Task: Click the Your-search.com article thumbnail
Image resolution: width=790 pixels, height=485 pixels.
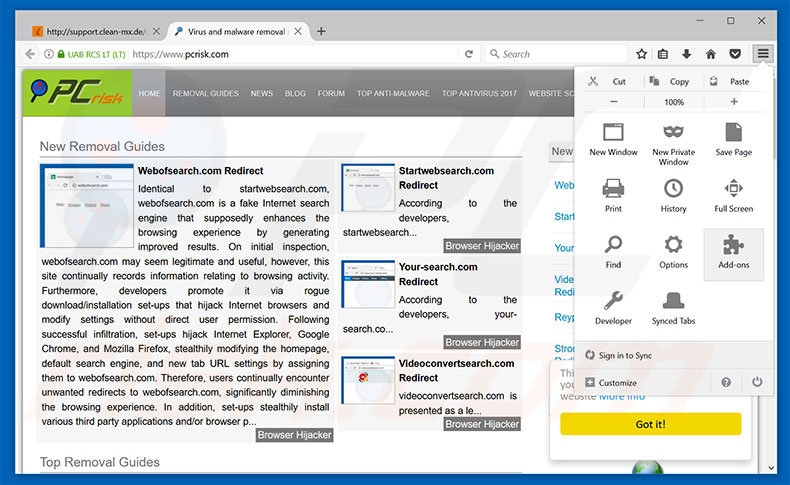Action: click(368, 284)
